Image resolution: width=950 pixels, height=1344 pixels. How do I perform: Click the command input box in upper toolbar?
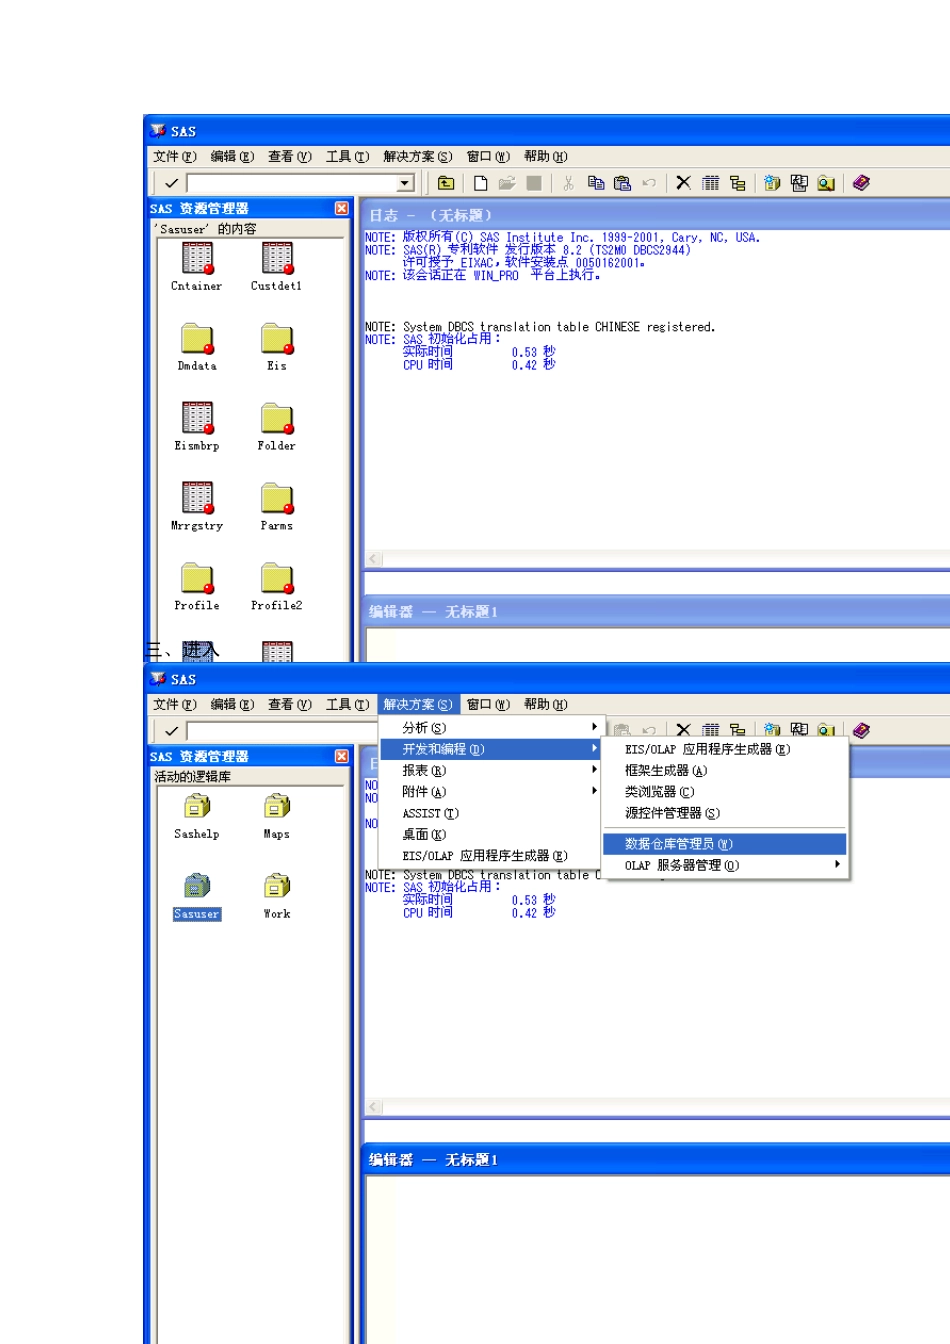[291, 183]
